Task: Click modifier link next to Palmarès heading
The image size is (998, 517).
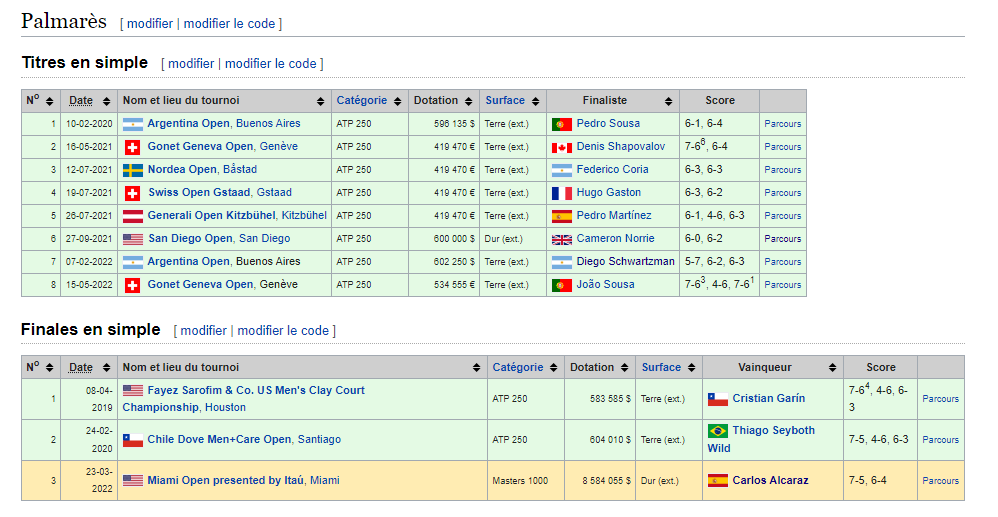Action: (x=150, y=24)
